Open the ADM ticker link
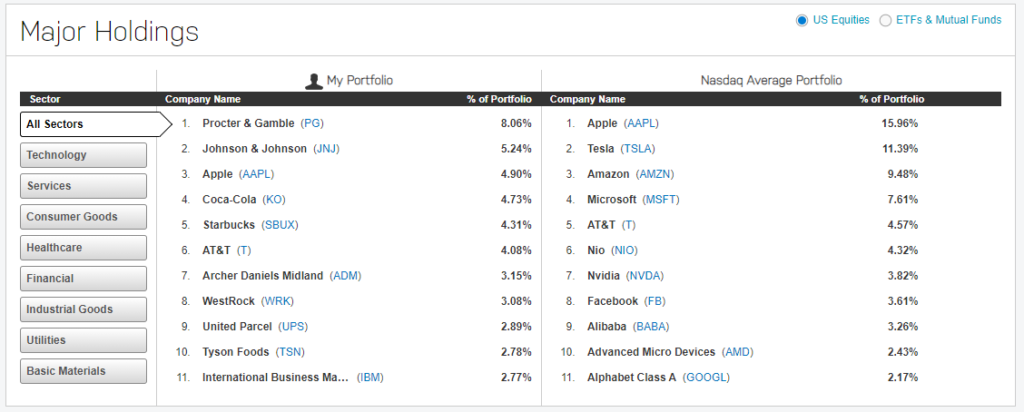1024x412 pixels. tap(345, 276)
